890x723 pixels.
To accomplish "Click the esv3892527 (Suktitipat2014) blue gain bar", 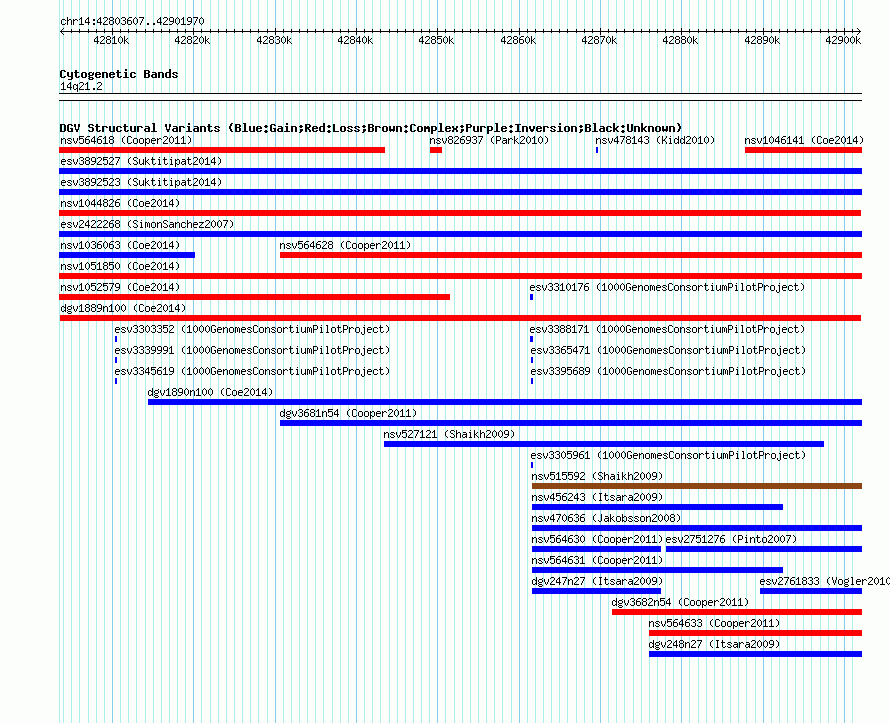I will [x=460, y=171].
